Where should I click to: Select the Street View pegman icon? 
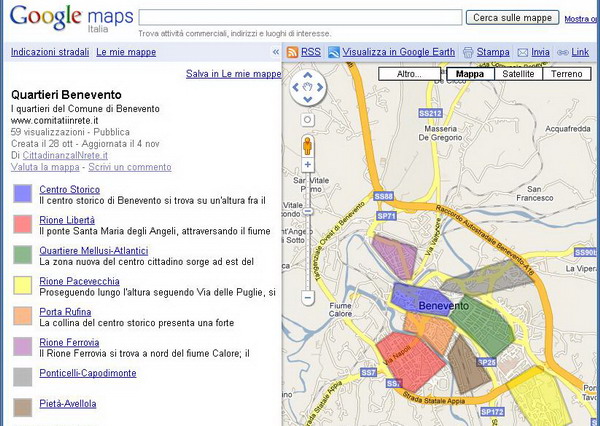tap(307, 145)
